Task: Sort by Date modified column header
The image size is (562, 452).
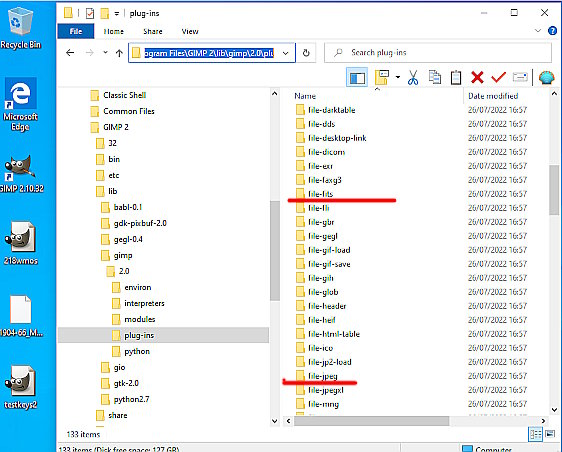Action: (493, 96)
